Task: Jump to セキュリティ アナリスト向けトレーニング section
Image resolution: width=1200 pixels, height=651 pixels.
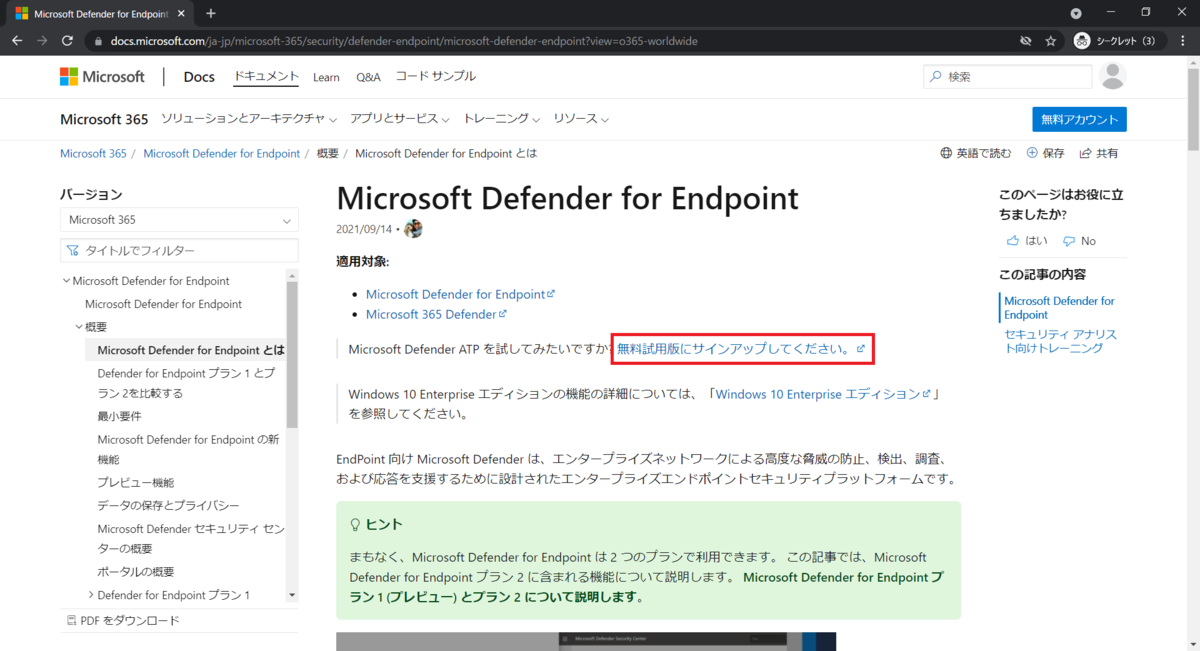Action: [x=1060, y=341]
